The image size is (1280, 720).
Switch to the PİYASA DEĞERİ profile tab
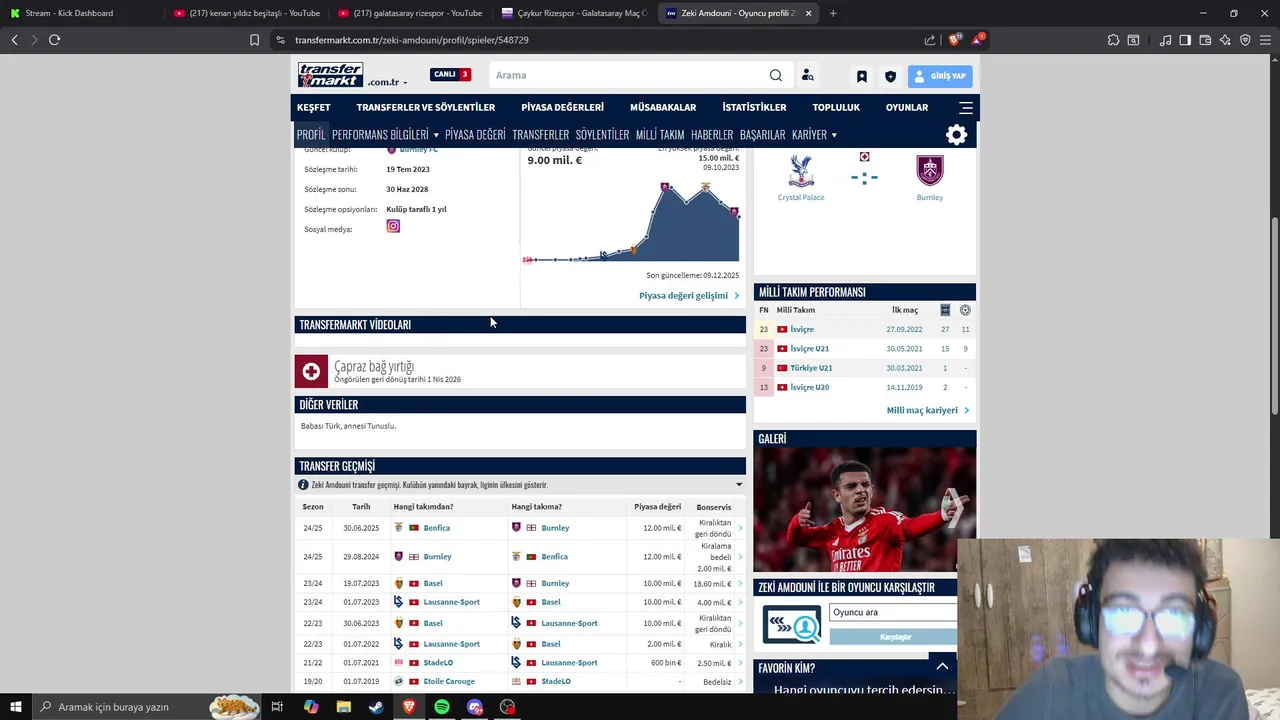pyautogui.click(x=475, y=135)
